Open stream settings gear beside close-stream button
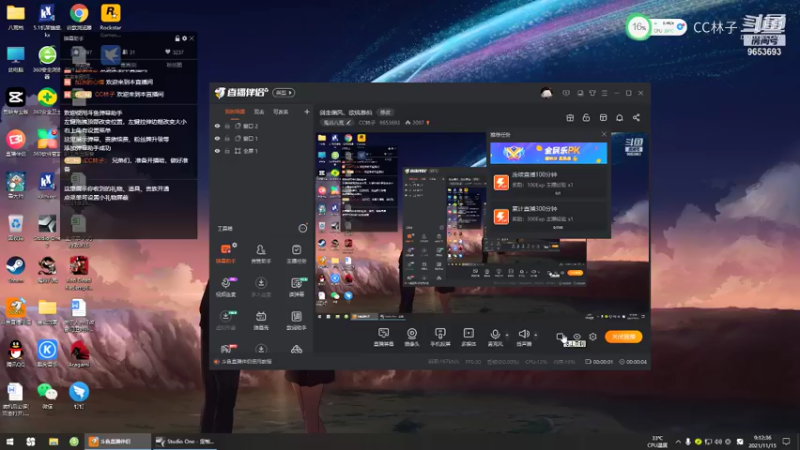 pyautogui.click(x=593, y=337)
